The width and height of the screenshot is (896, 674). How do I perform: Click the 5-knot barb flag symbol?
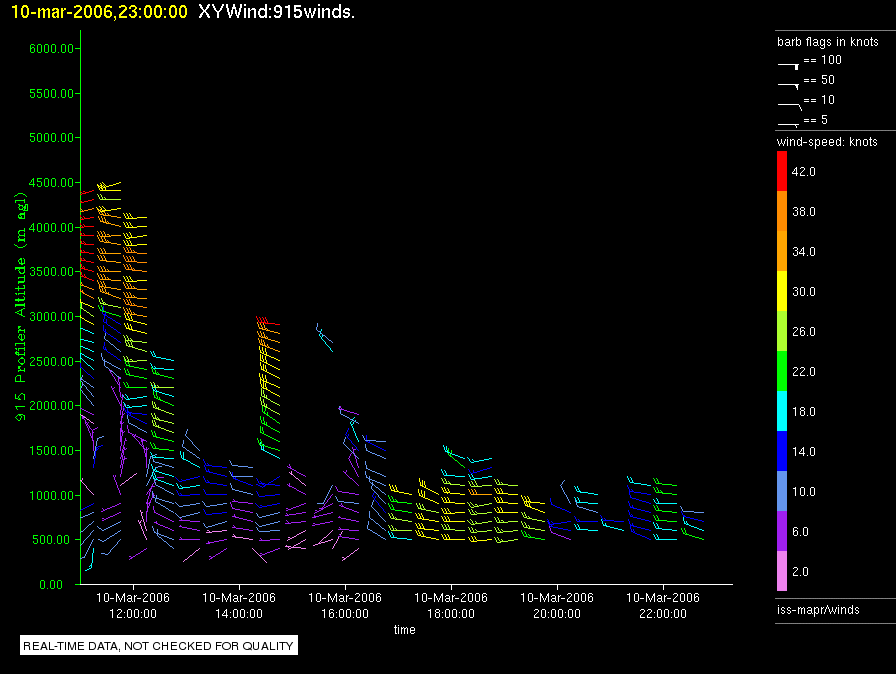coord(789,123)
